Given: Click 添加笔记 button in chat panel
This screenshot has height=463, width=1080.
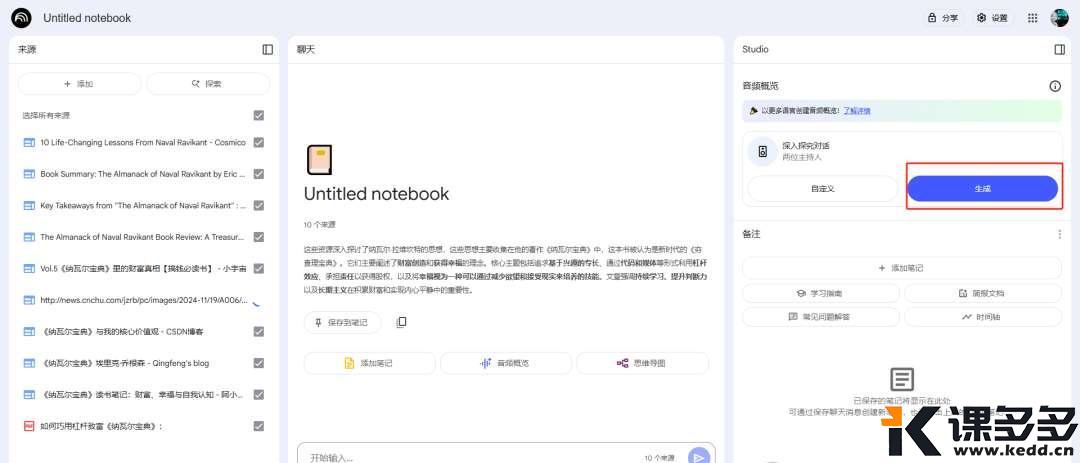Looking at the screenshot, I should (369, 363).
